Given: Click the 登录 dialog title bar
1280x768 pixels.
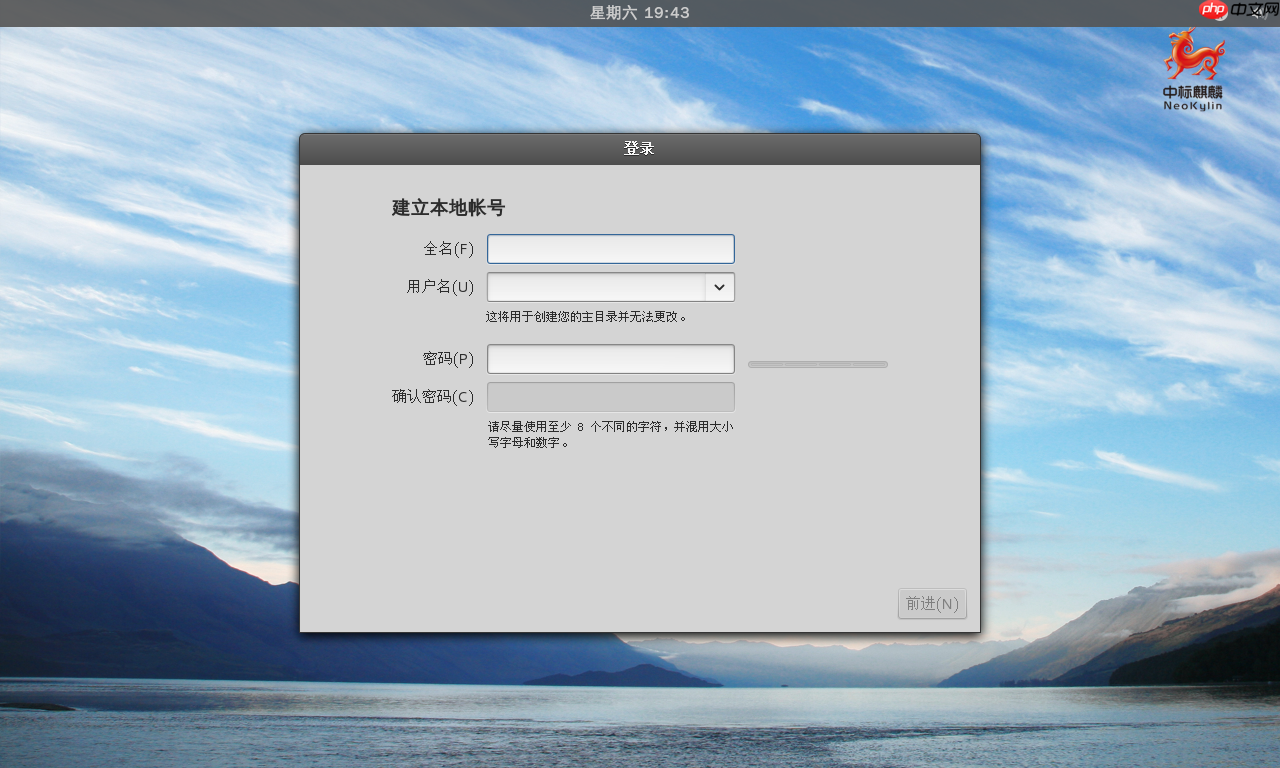Looking at the screenshot, I should [639, 148].
